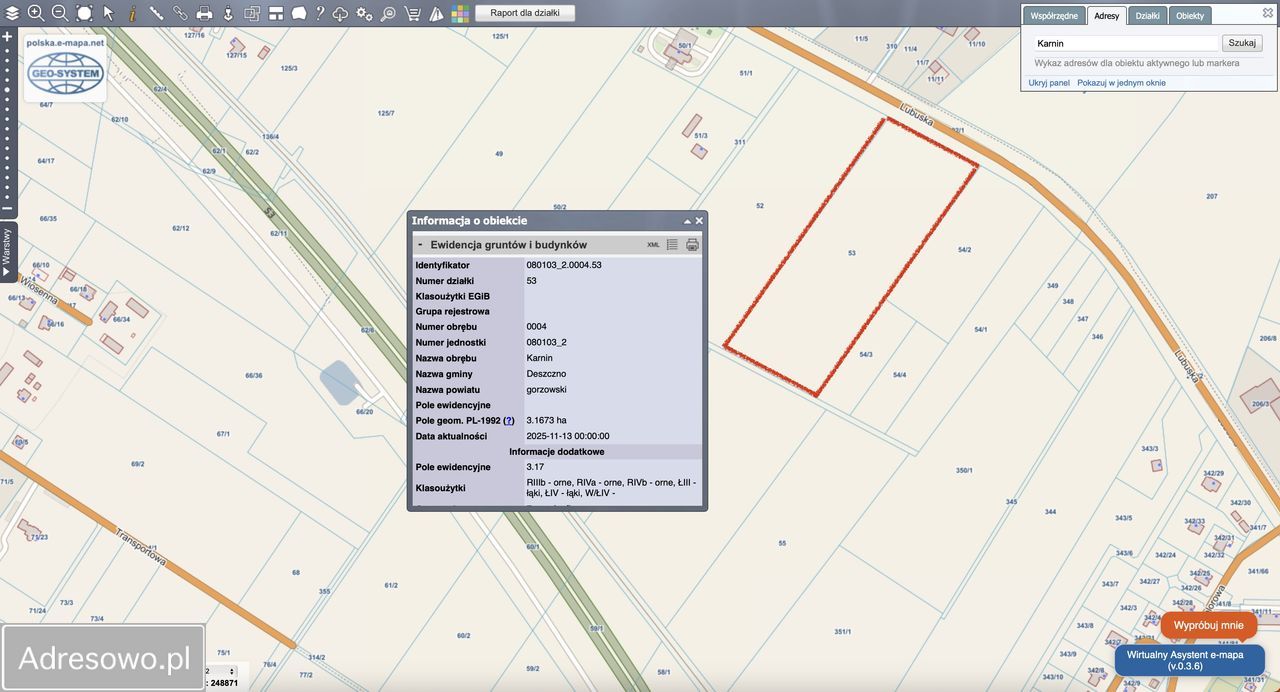Open the colored grid palette icon
This screenshot has height=692, width=1280.
(x=459, y=13)
